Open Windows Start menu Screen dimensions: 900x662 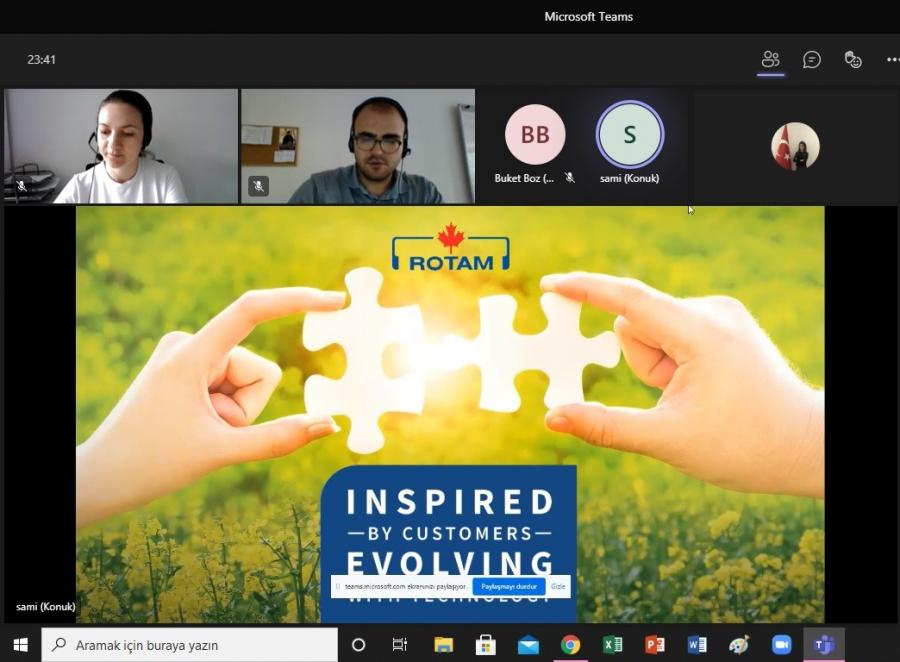click(20, 645)
